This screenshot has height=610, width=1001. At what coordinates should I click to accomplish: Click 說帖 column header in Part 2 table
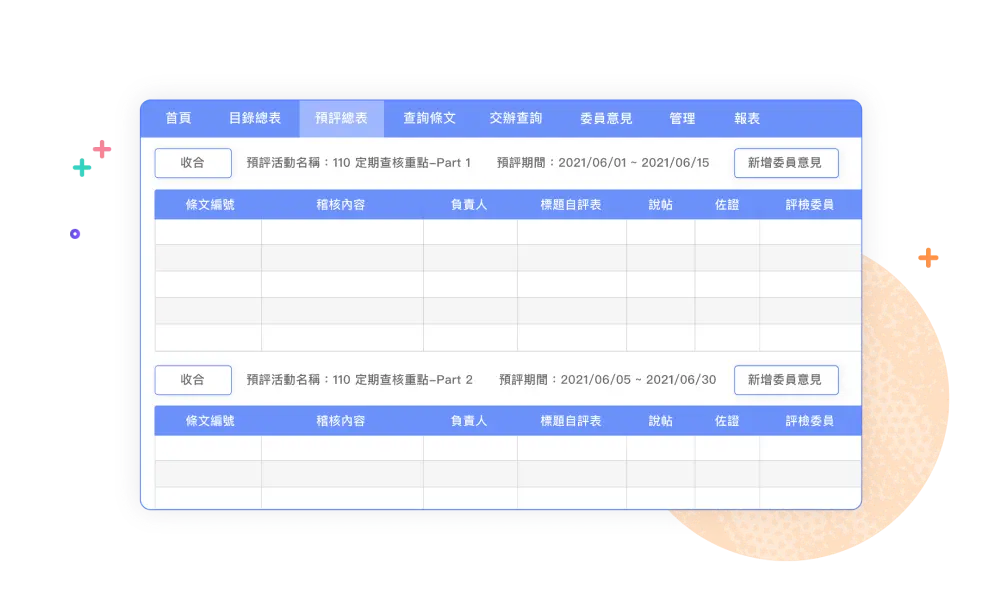(x=660, y=421)
